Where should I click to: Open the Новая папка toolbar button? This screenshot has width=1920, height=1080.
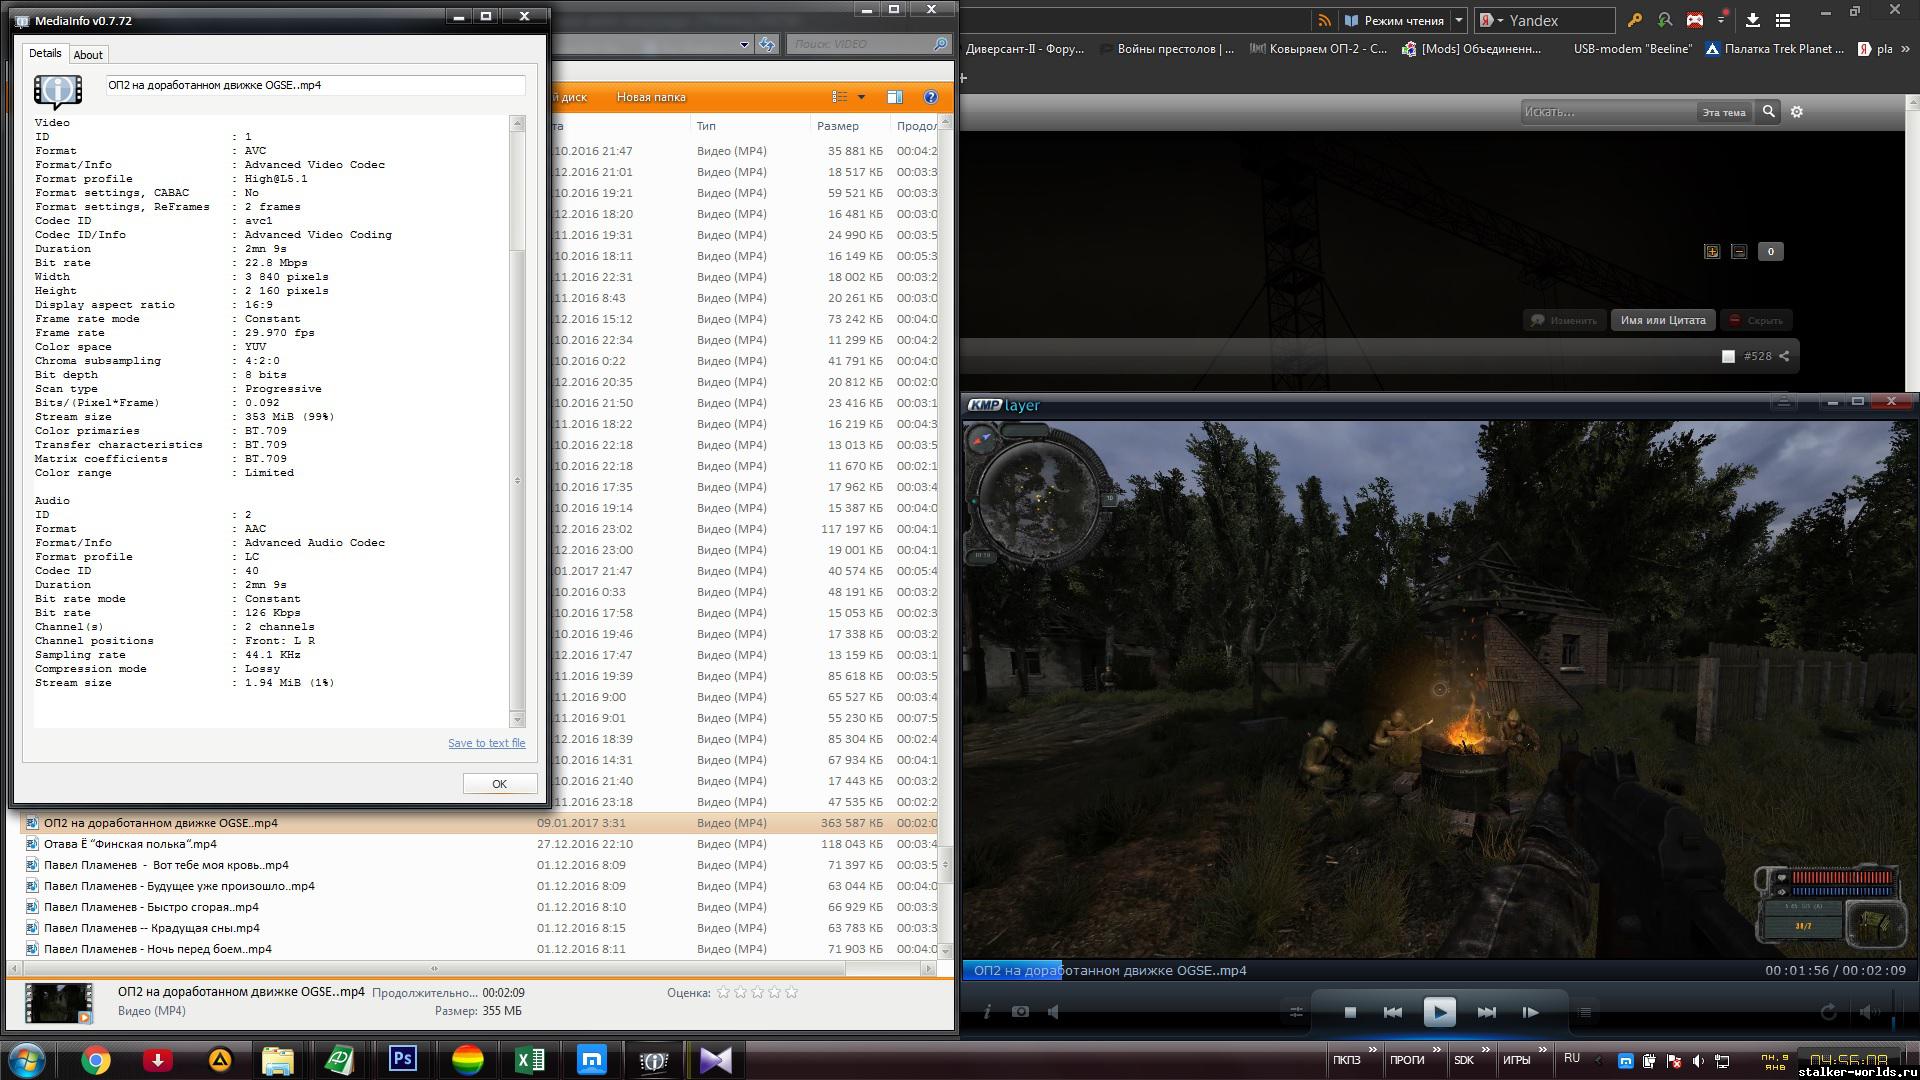click(x=651, y=97)
